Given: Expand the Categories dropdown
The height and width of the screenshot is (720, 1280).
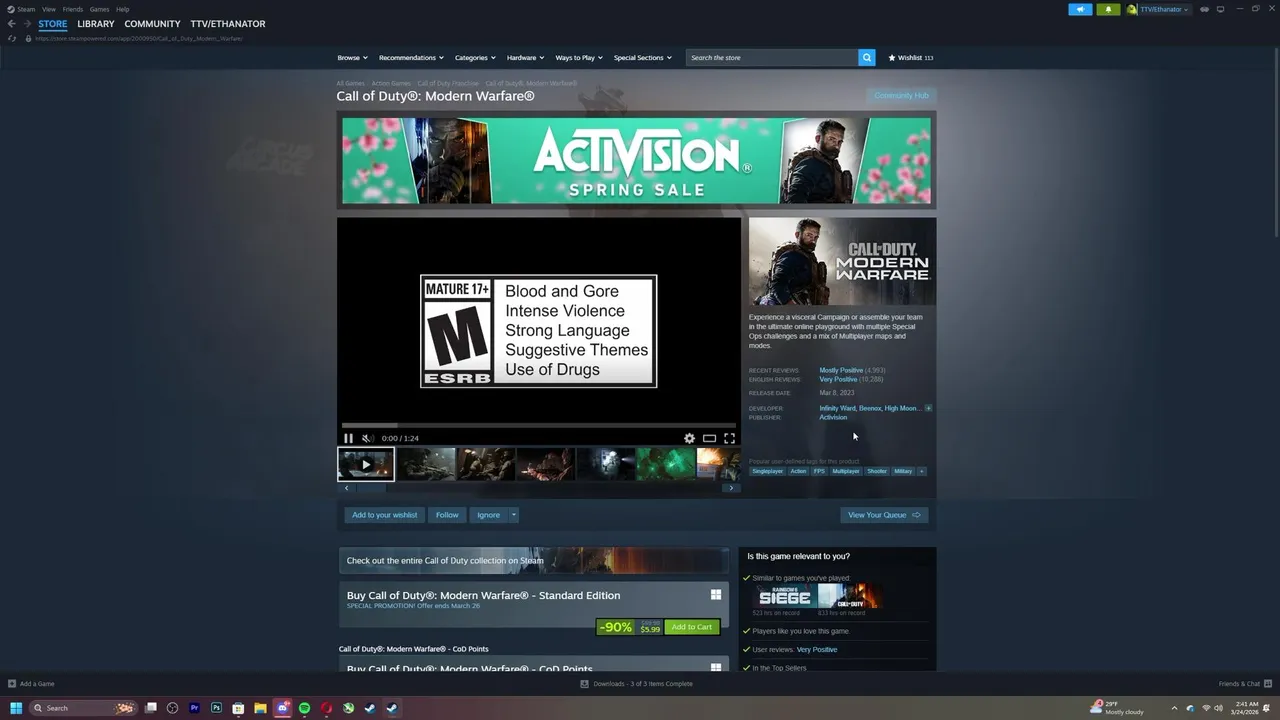Looking at the screenshot, I should click(475, 58).
